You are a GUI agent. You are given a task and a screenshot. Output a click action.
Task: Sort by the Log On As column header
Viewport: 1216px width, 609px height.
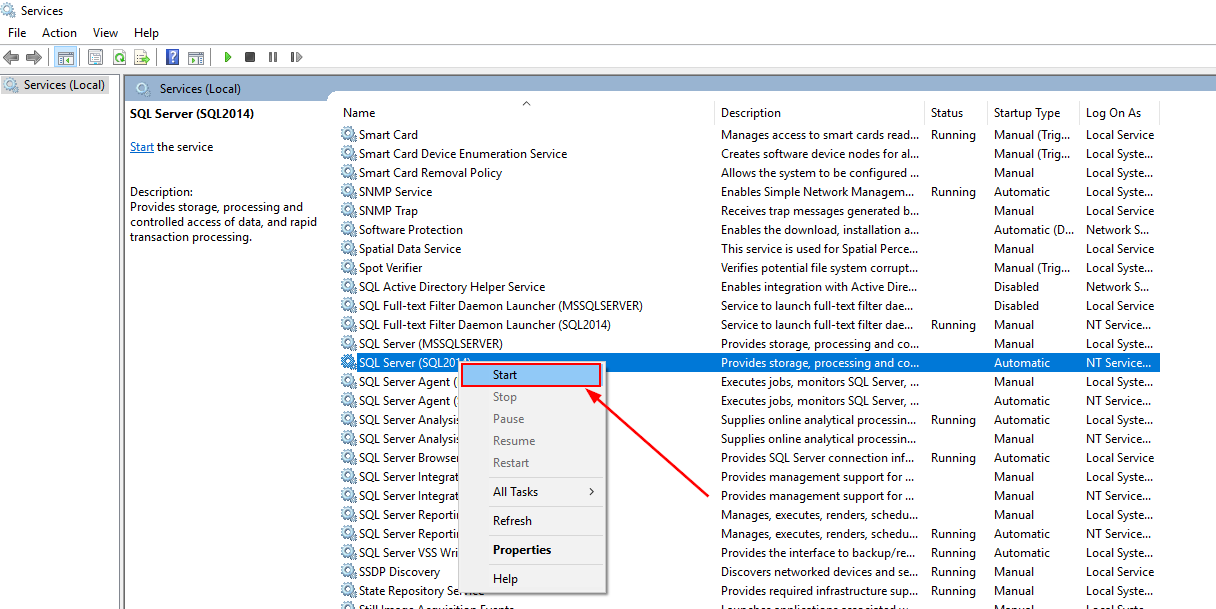coord(1119,113)
